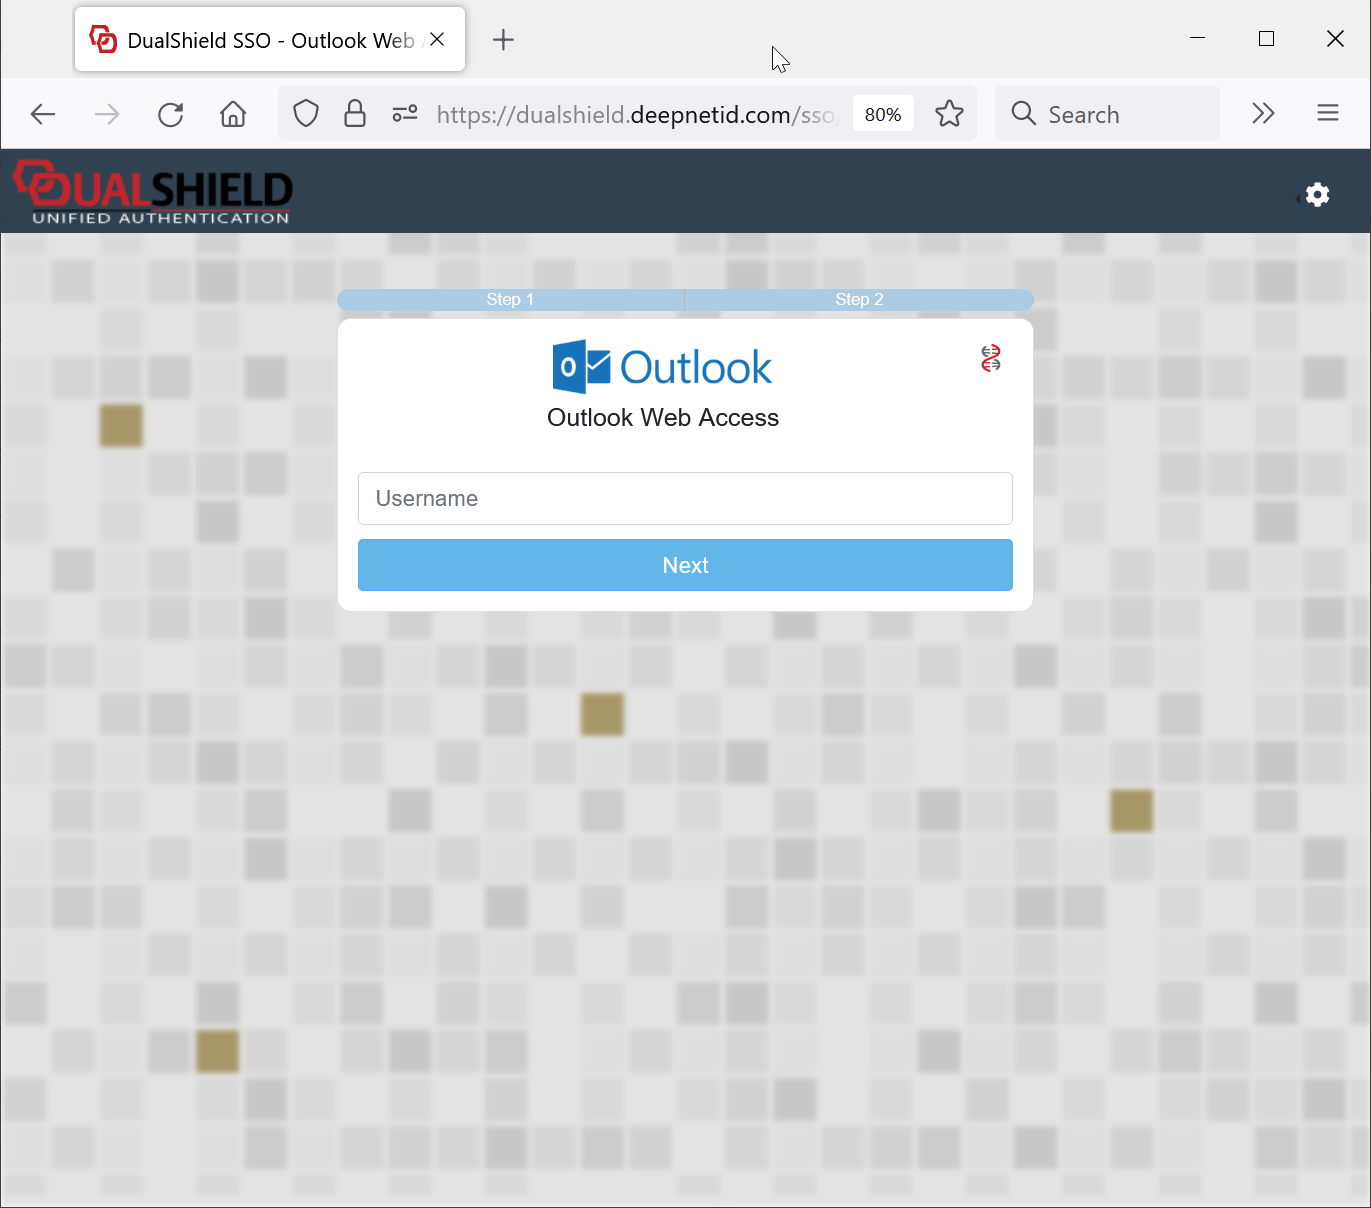
Task: Reset the 80% zoom level badge
Action: tap(882, 114)
